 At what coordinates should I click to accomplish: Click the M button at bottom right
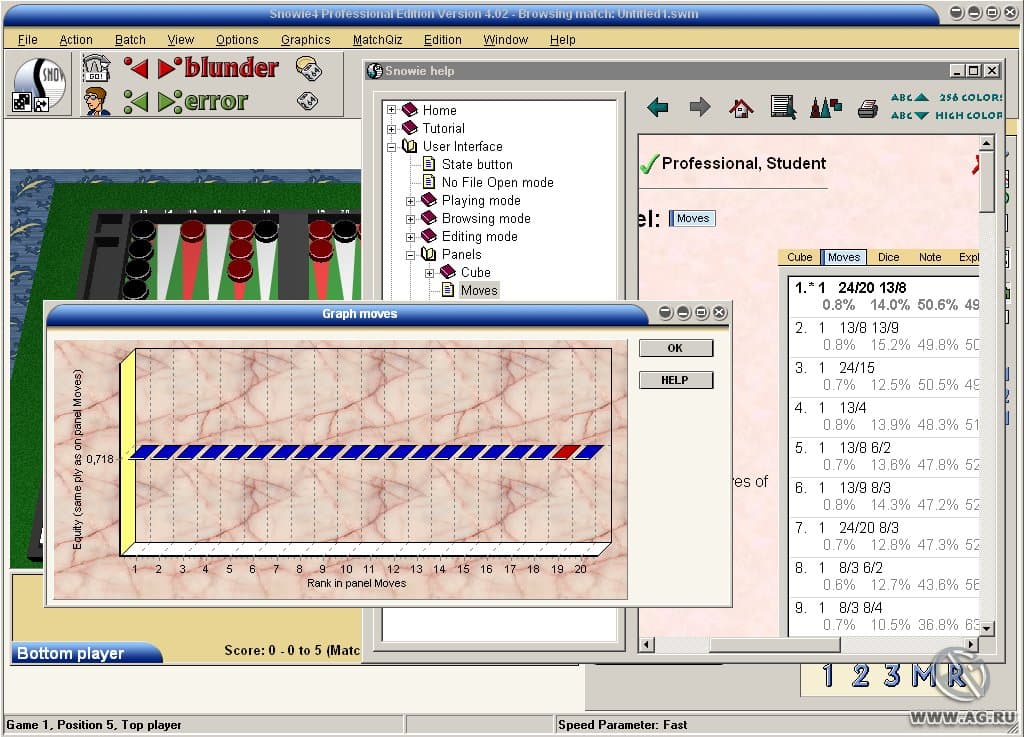point(924,675)
